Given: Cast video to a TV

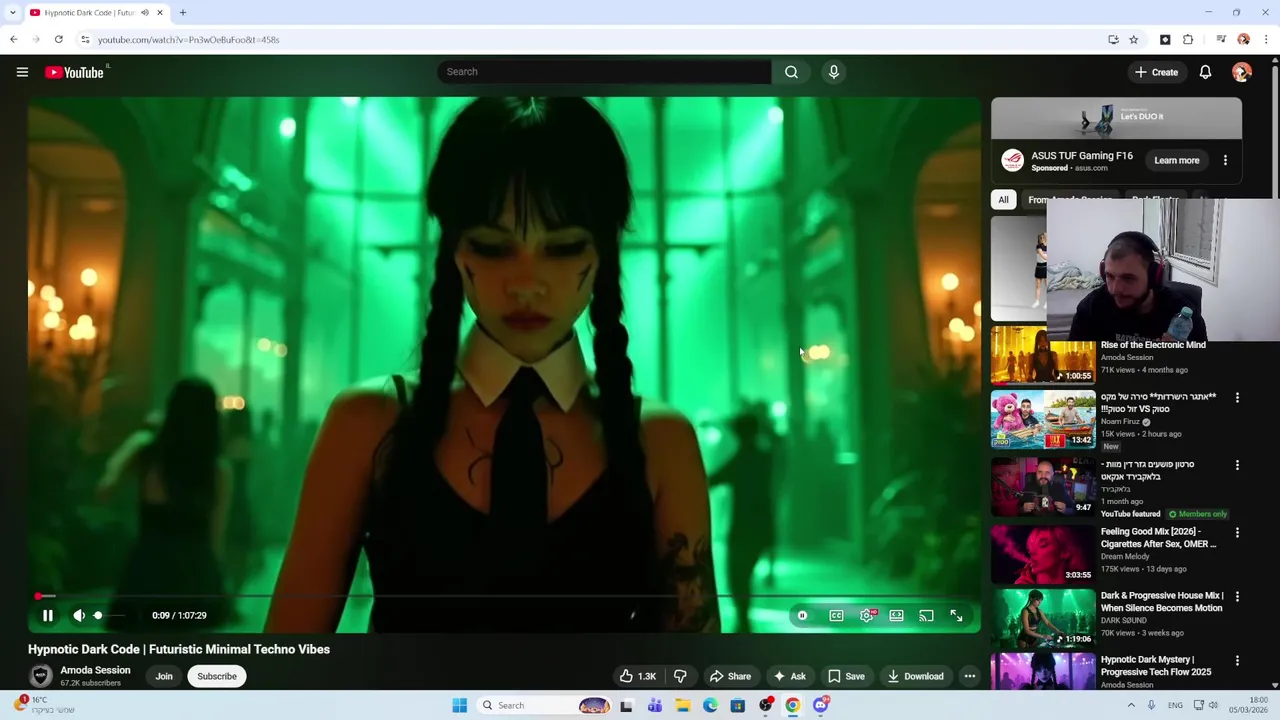Looking at the screenshot, I should [x=926, y=616].
